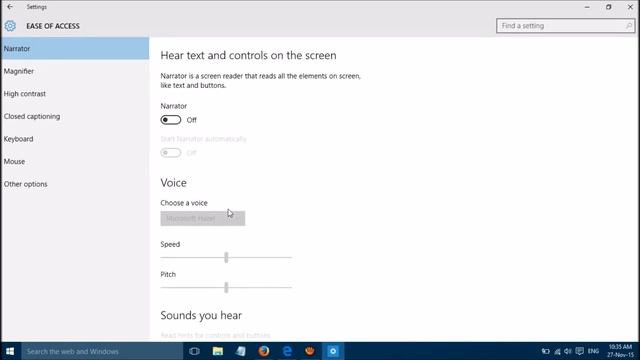Launch Microsoft Edge from the taskbar

pyautogui.click(x=287, y=351)
